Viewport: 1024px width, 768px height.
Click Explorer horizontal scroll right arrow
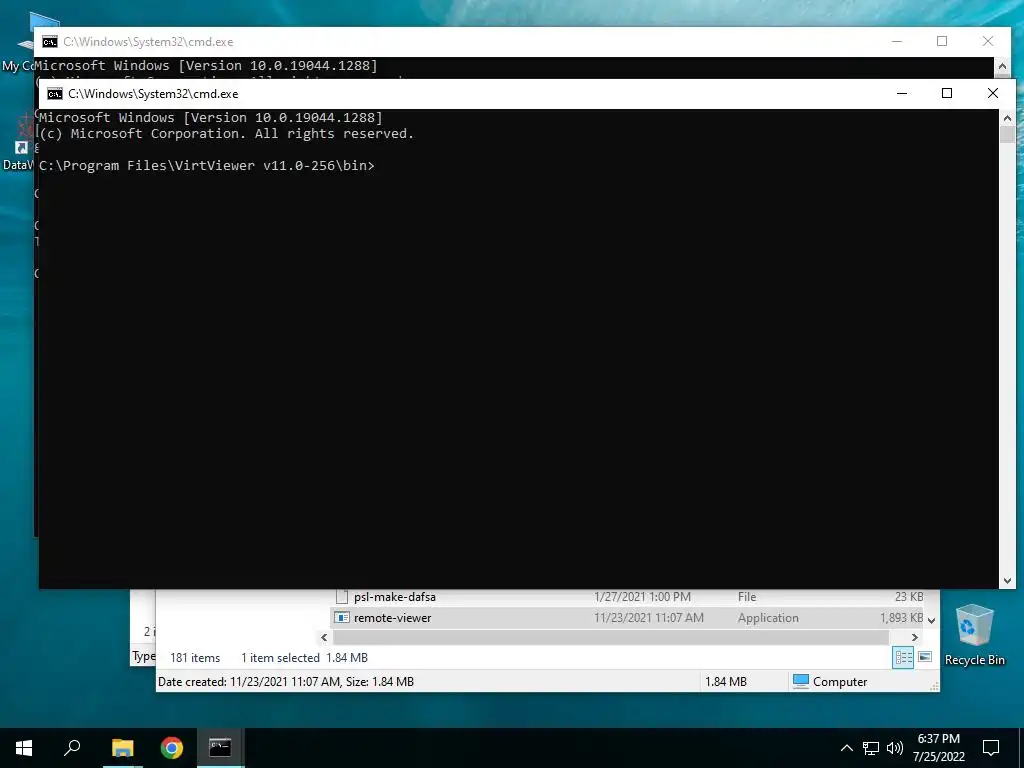914,637
